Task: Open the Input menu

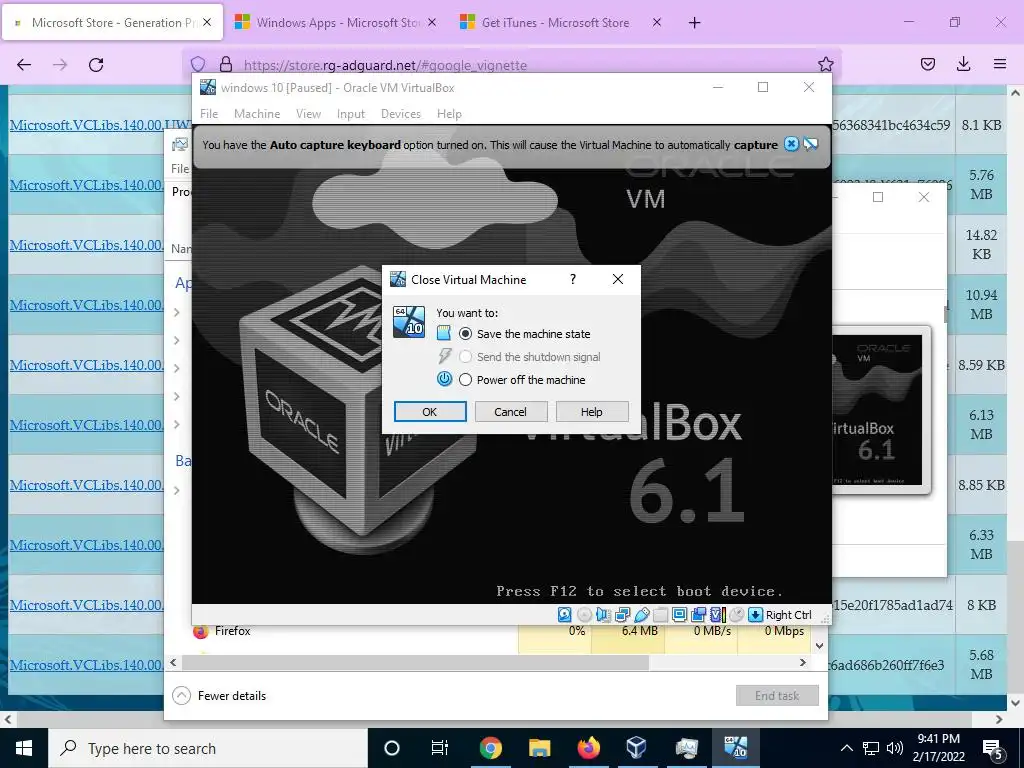Action: (351, 114)
